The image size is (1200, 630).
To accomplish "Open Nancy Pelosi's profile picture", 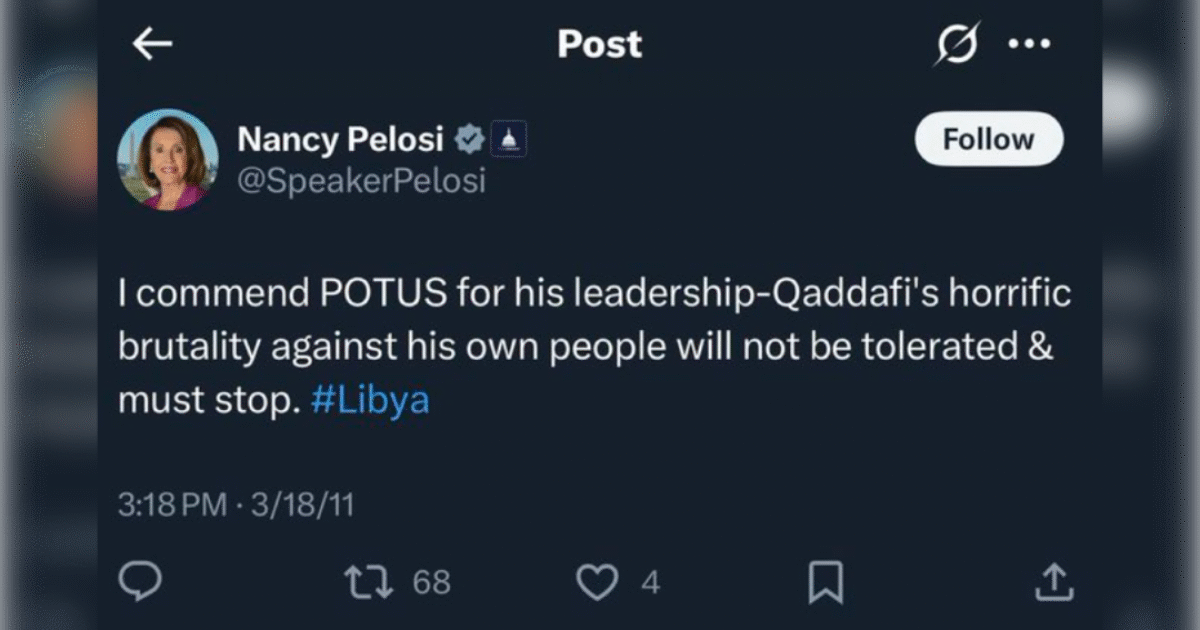I will pyautogui.click(x=168, y=159).
